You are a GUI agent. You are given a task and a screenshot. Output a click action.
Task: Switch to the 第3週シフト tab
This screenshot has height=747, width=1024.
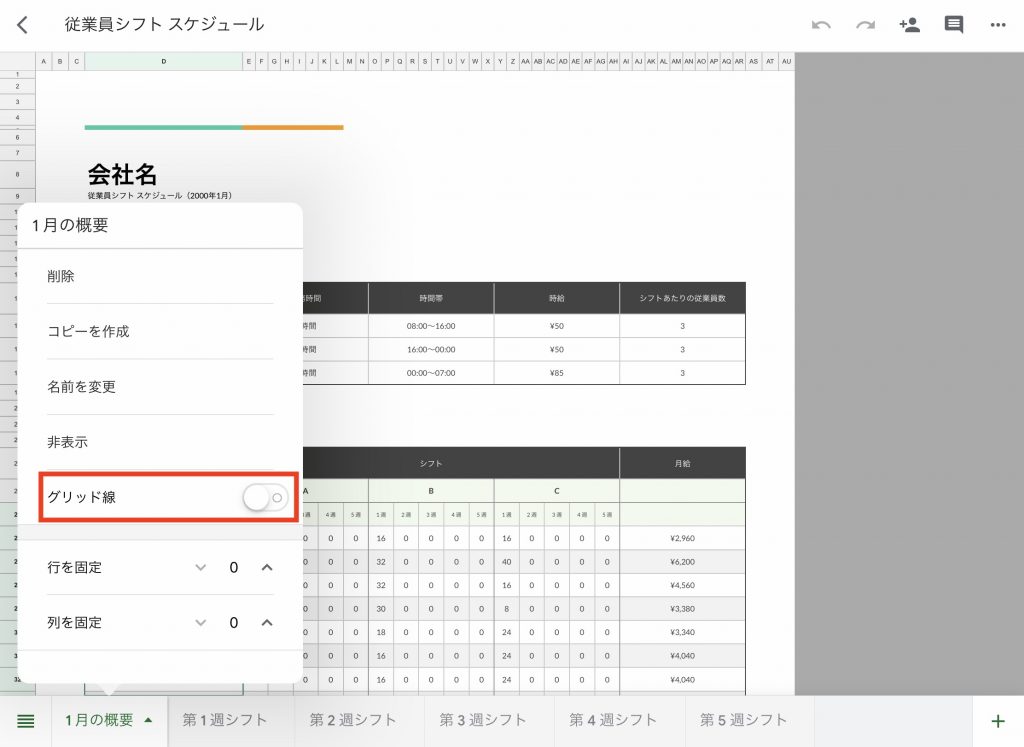point(483,720)
